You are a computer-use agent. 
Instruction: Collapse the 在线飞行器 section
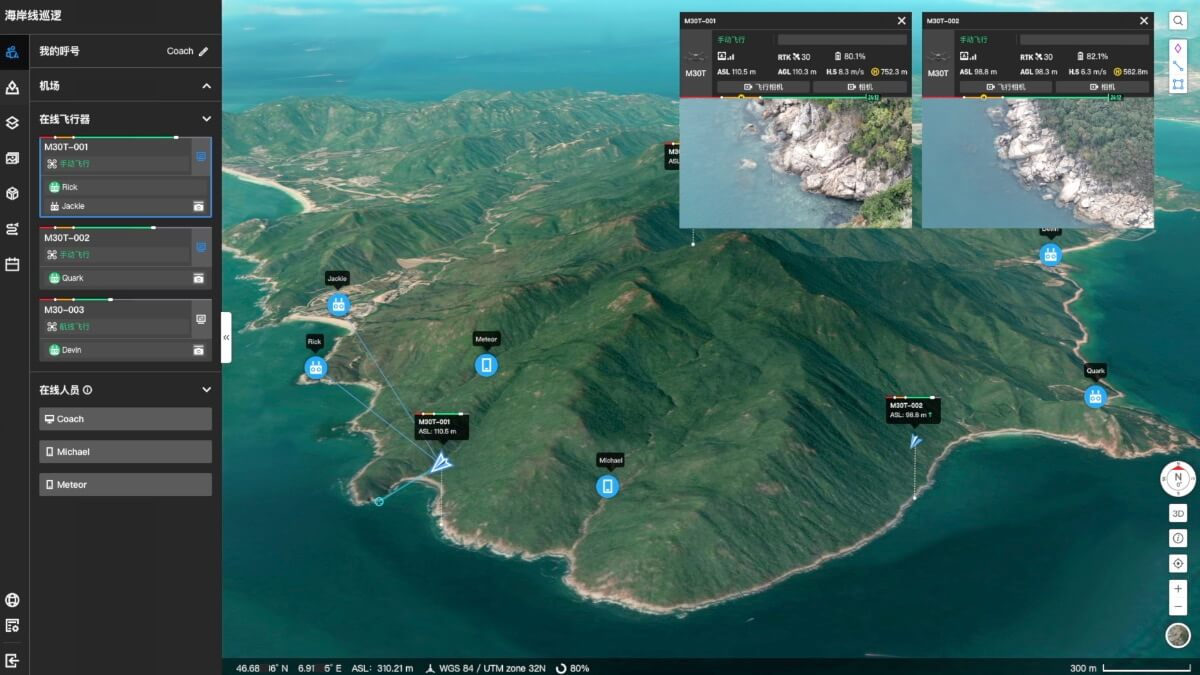coord(207,118)
